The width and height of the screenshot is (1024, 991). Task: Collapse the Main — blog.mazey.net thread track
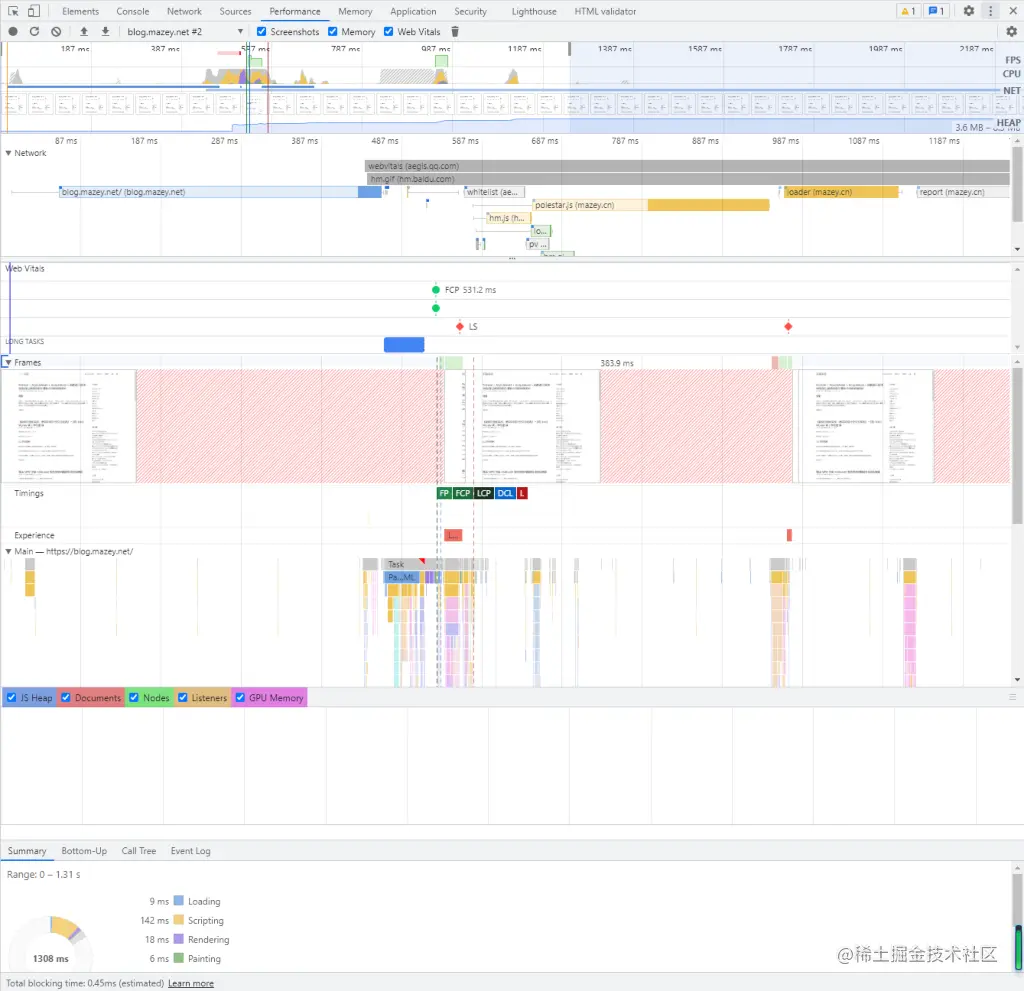coord(10,551)
